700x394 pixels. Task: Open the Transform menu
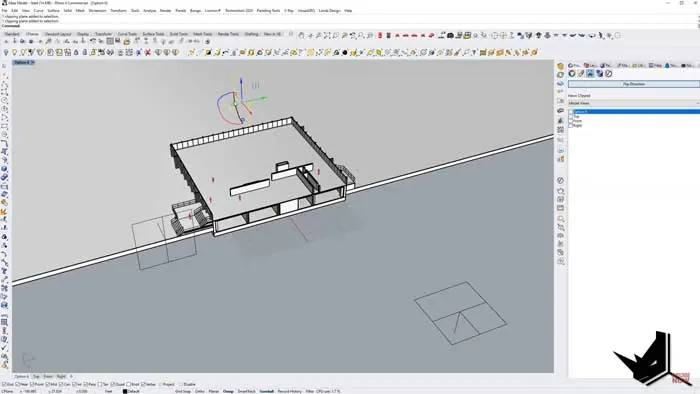[118, 10]
